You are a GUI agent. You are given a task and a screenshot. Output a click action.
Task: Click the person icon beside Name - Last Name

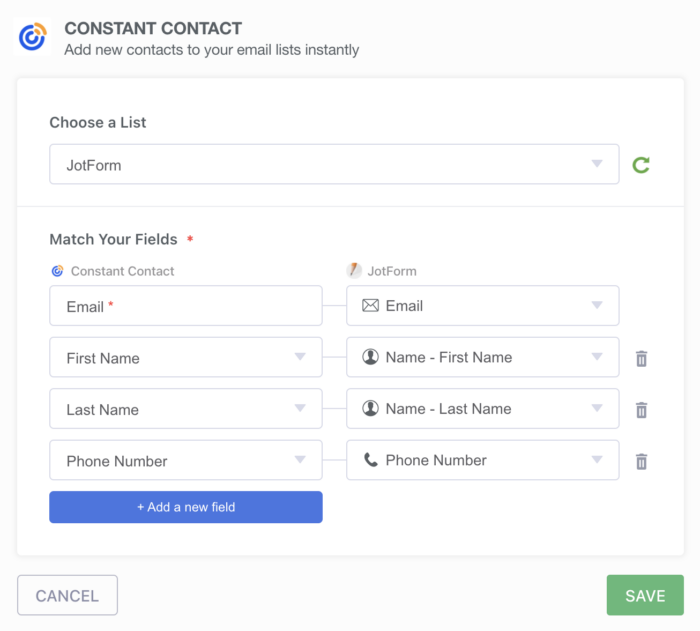[x=370, y=409]
